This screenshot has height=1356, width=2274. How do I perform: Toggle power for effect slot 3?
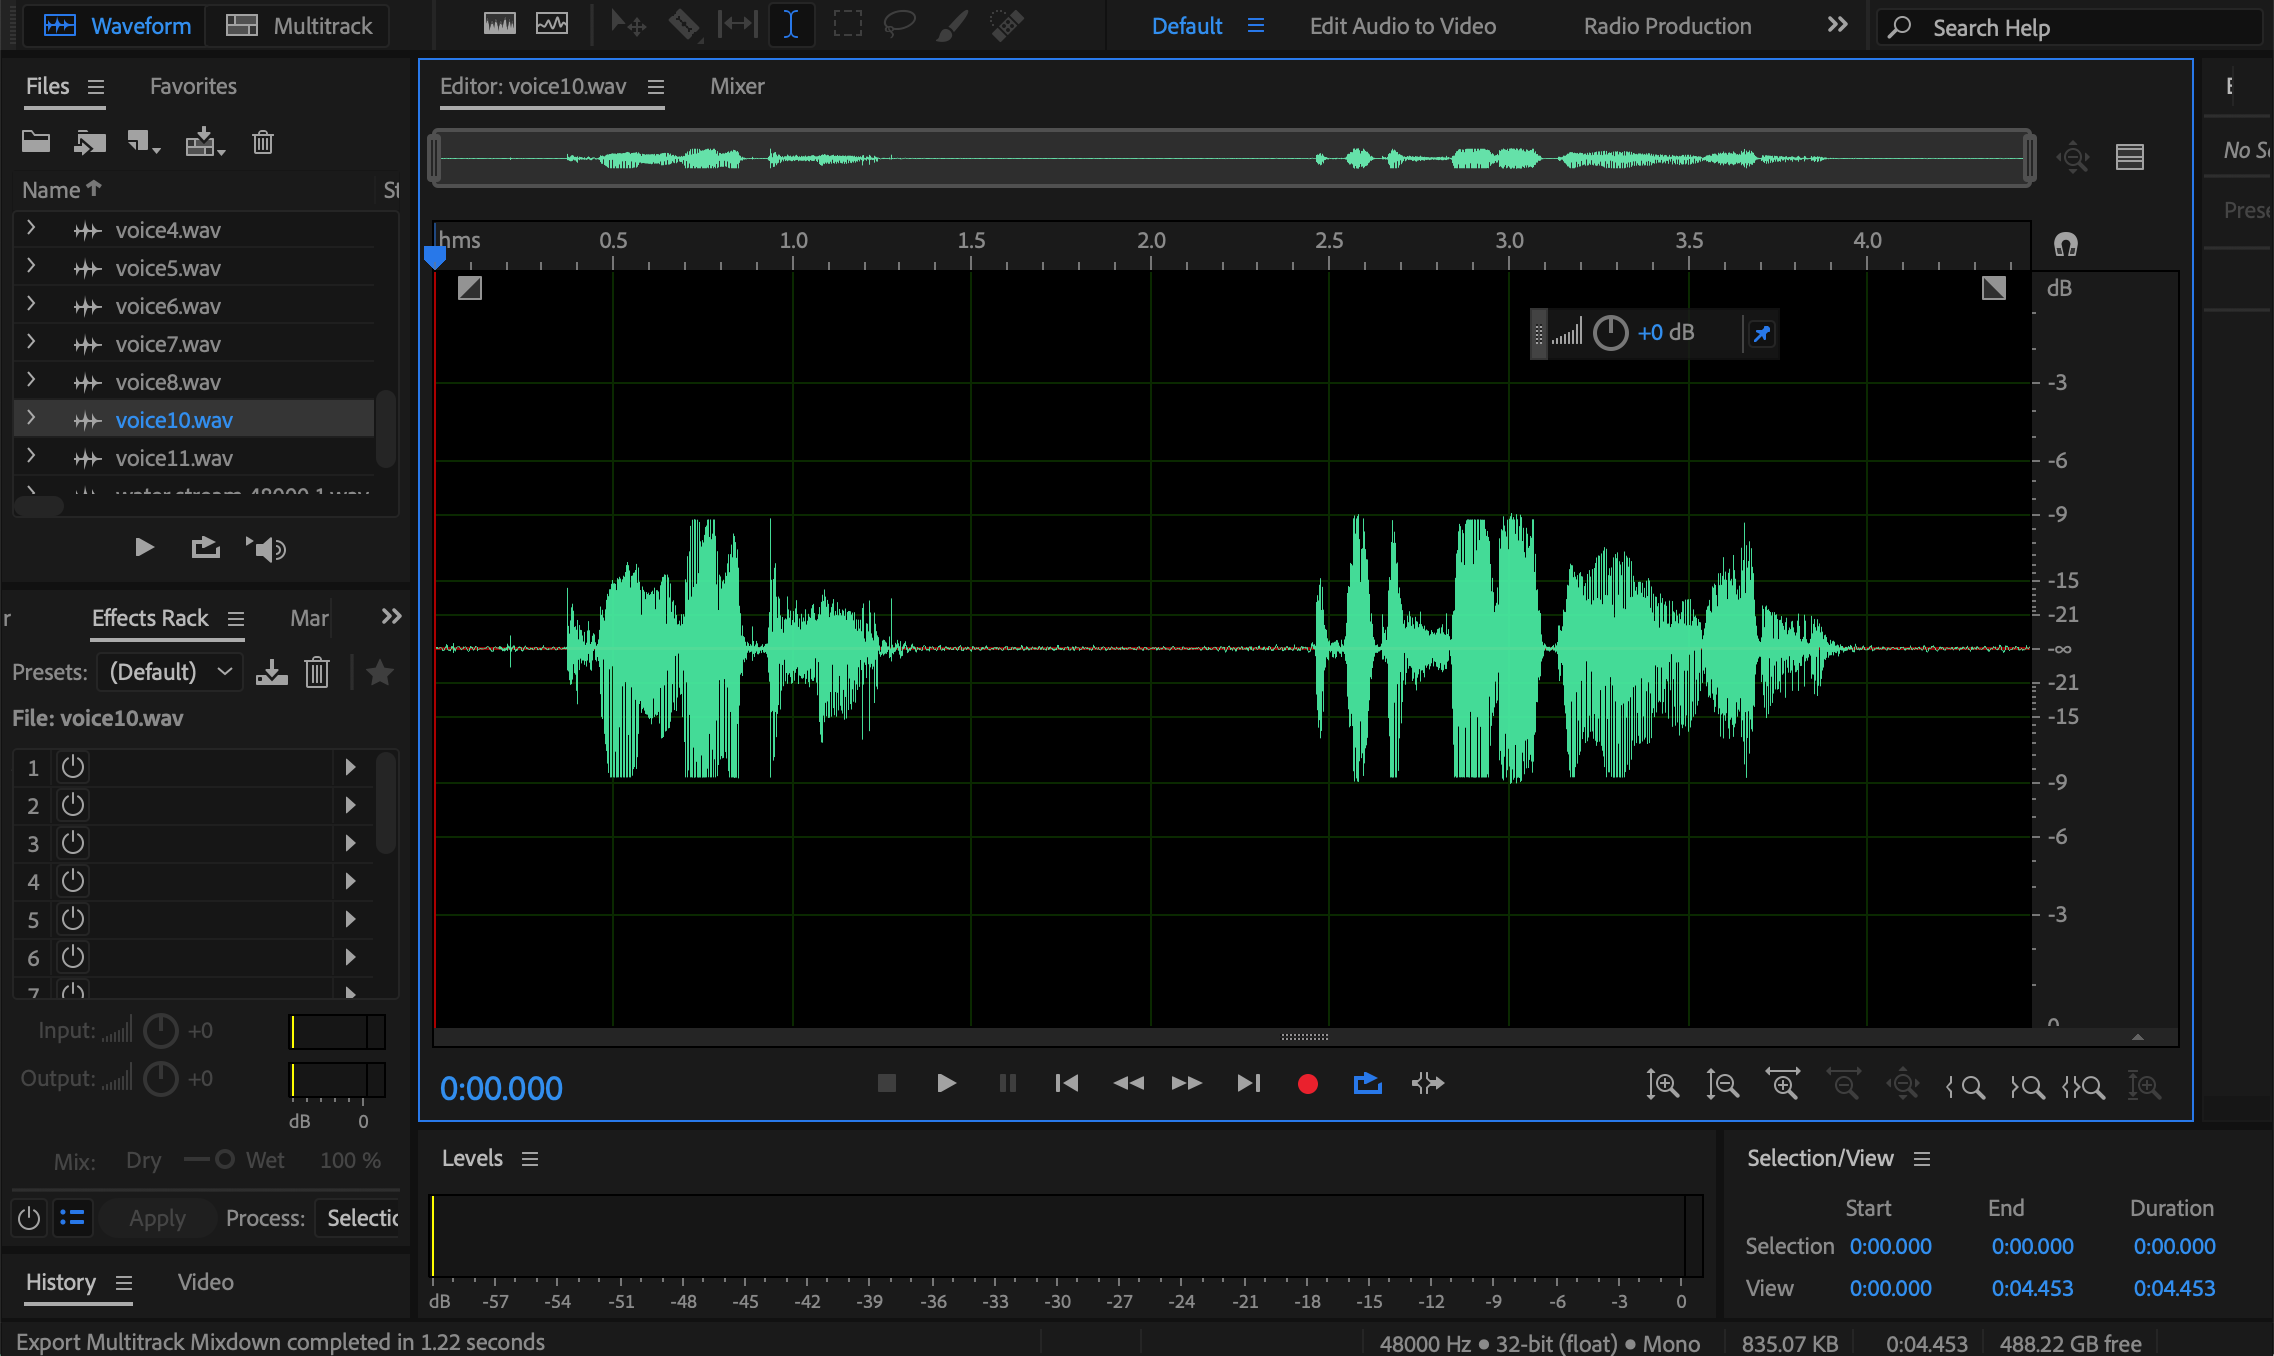coord(73,844)
